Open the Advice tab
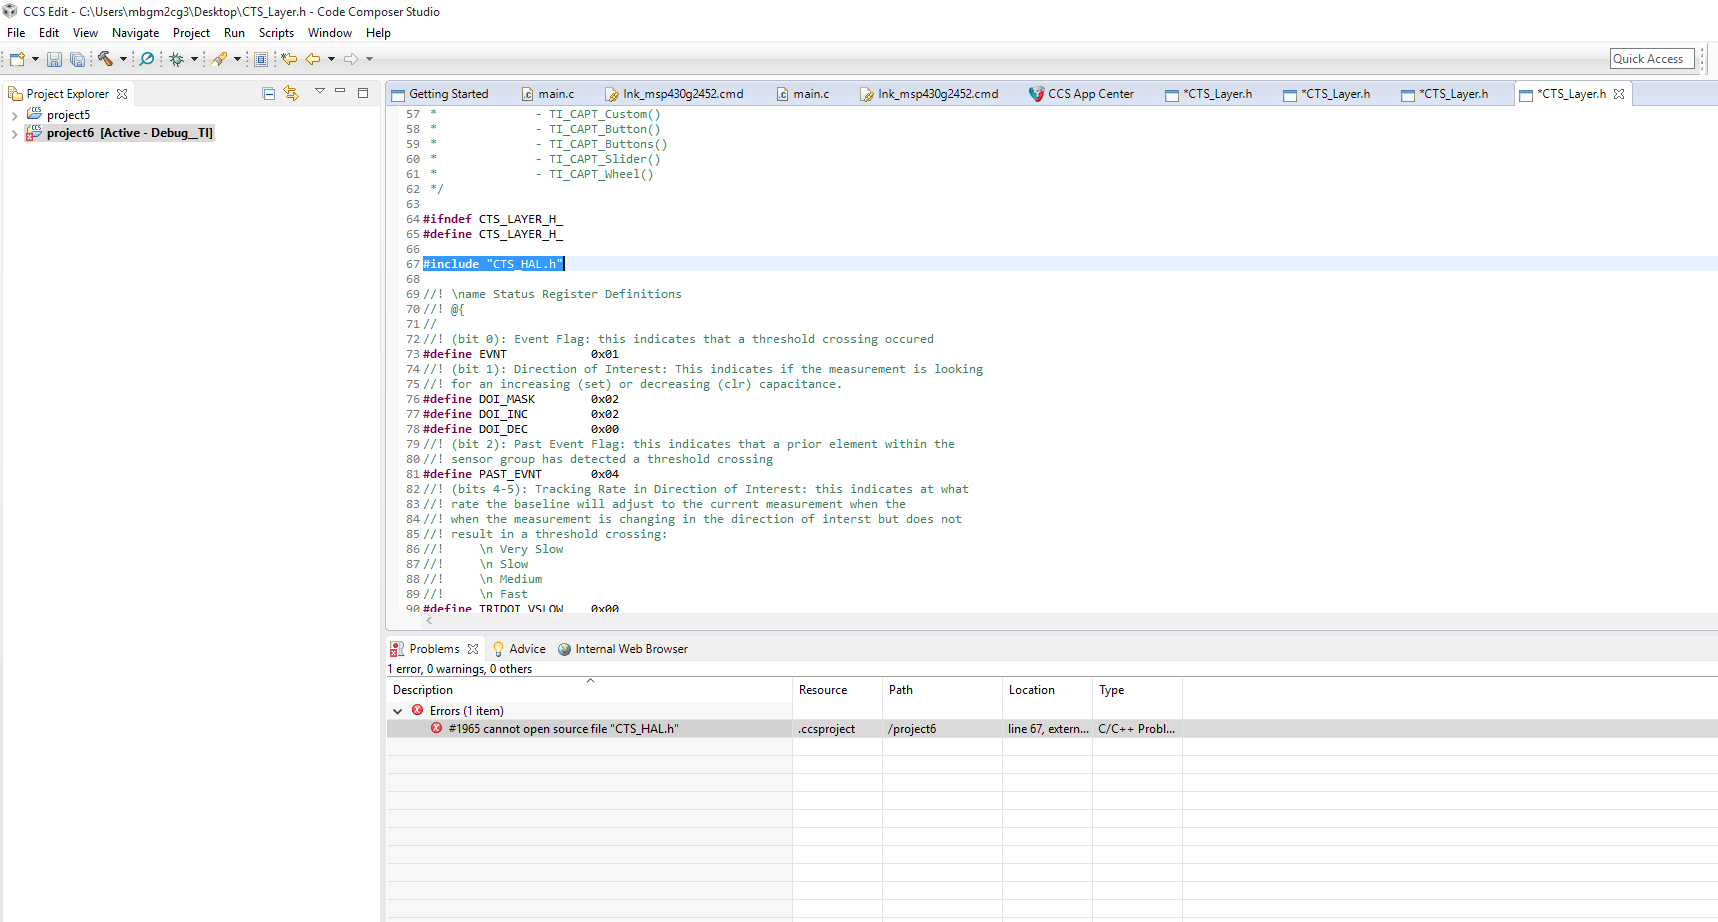Viewport: 1718px width, 922px height. [x=526, y=649]
